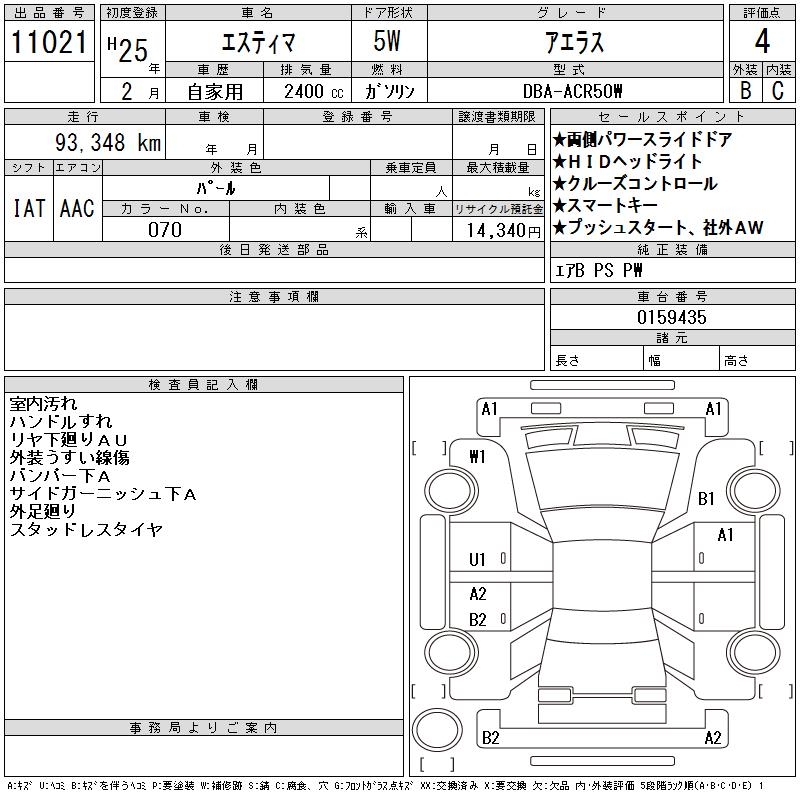The height and width of the screenshot is (800, 800).
Task: Click the interior grade C under 内装
Action: coord(778,90)
